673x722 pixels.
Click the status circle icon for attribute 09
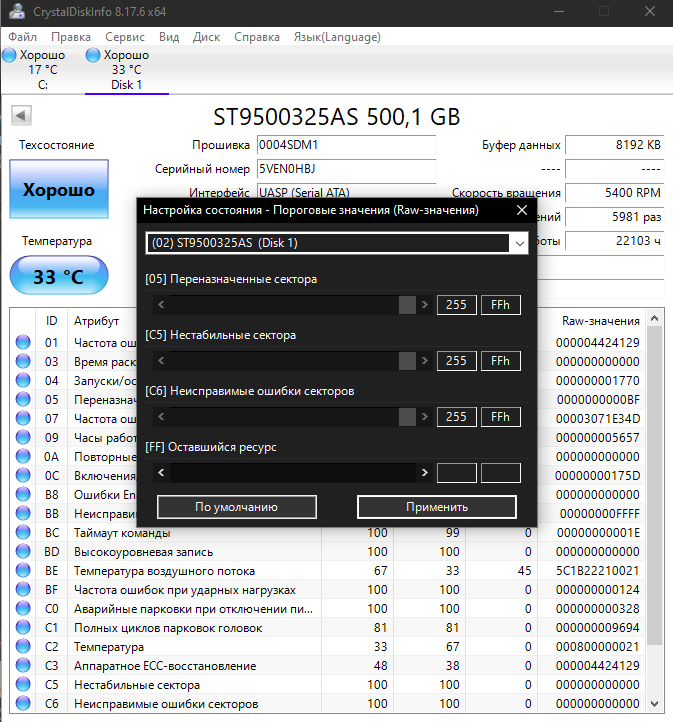(23, 437)
